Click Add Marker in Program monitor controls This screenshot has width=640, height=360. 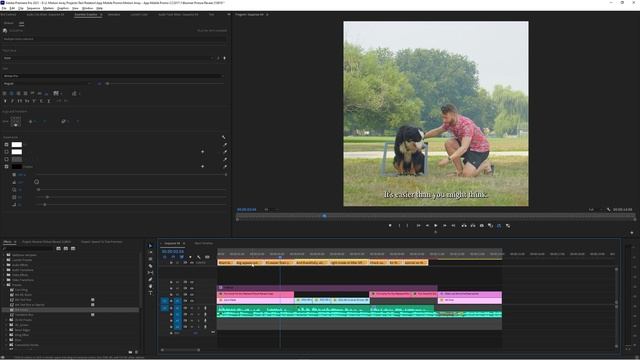point(390,225)
